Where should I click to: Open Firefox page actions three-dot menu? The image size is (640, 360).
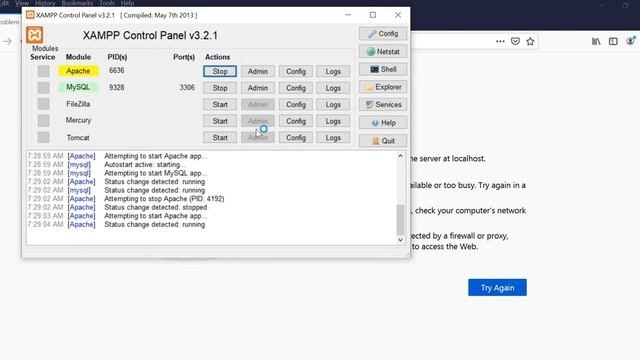[x=500, y=41]
